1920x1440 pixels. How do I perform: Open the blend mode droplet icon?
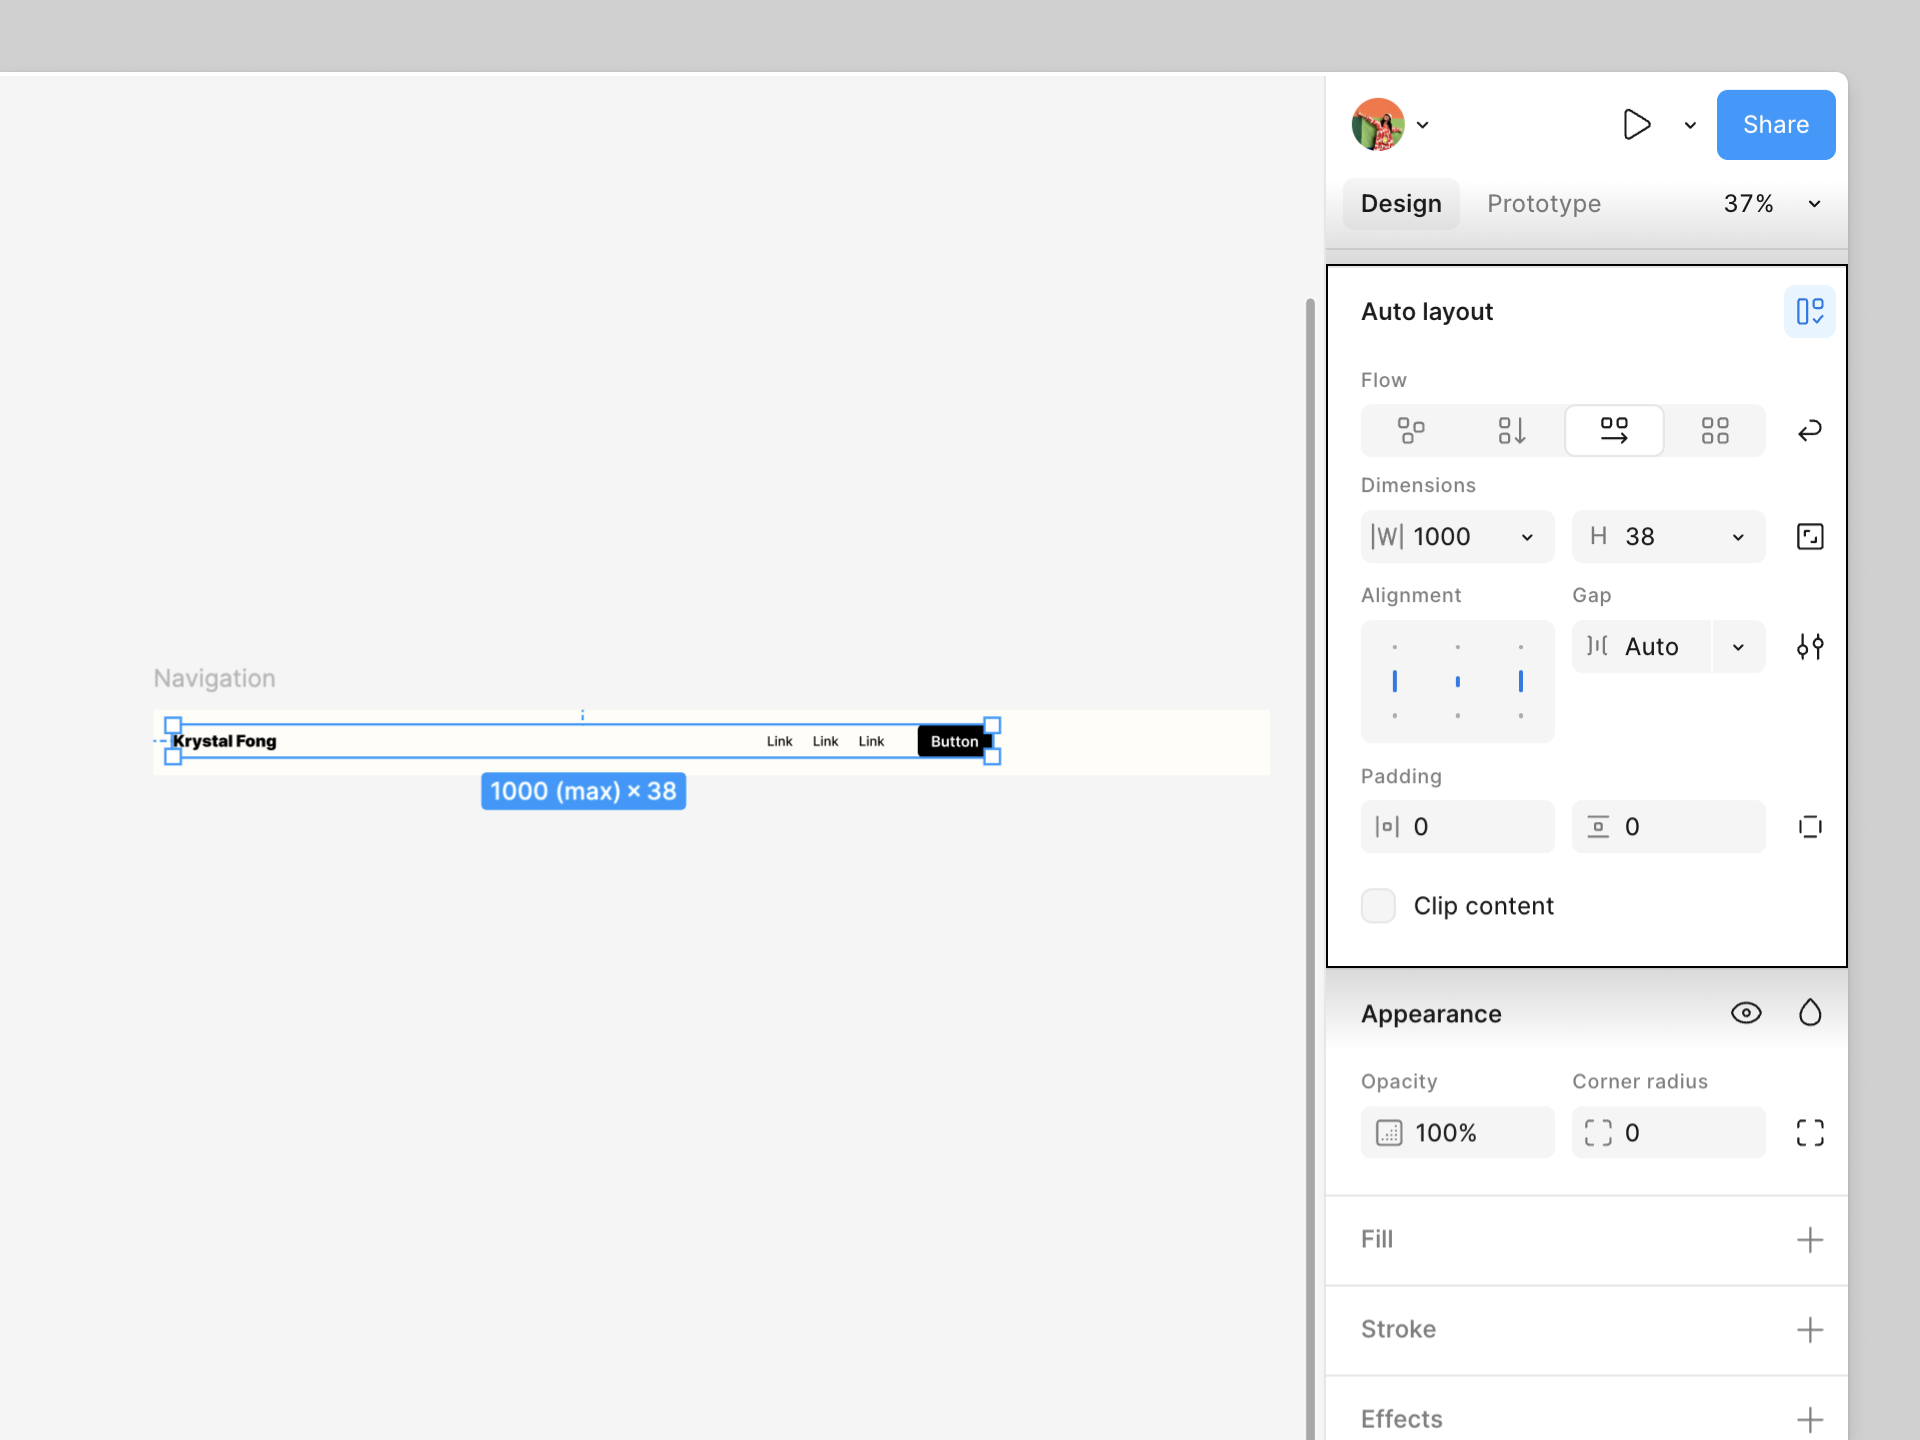1809,1013
